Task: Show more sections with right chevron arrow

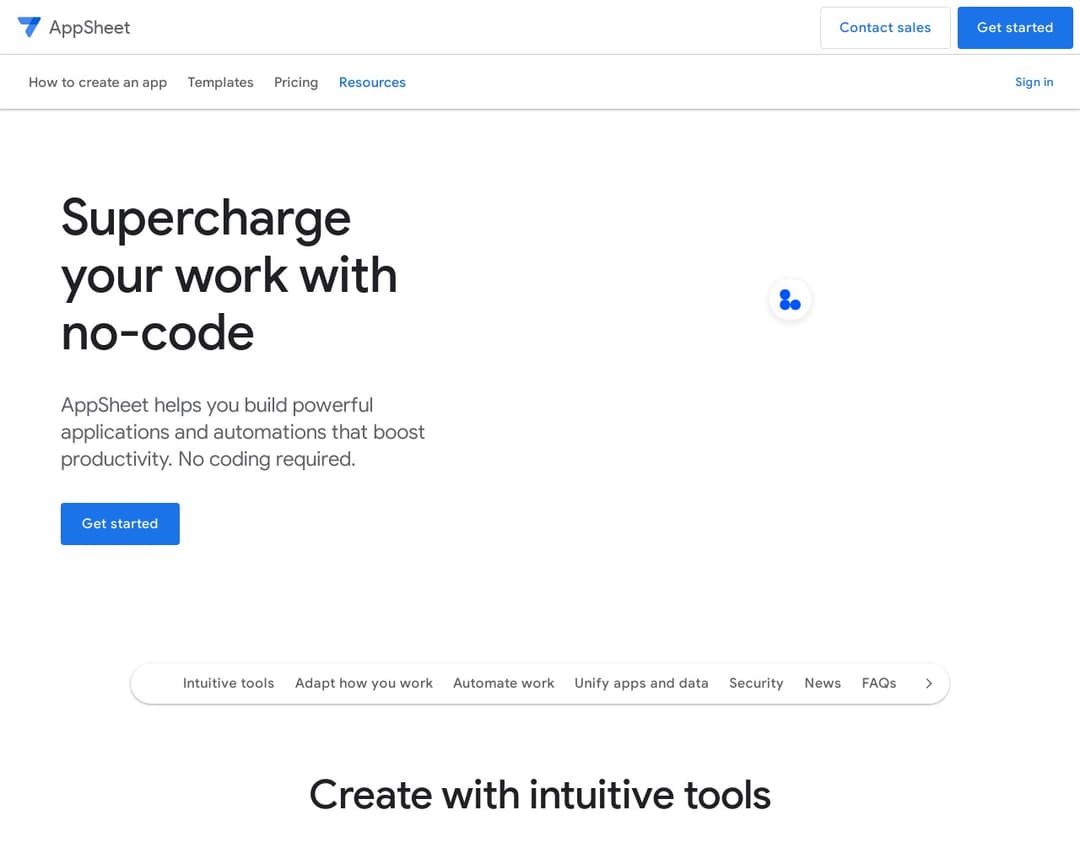Action: pos(928,683)
